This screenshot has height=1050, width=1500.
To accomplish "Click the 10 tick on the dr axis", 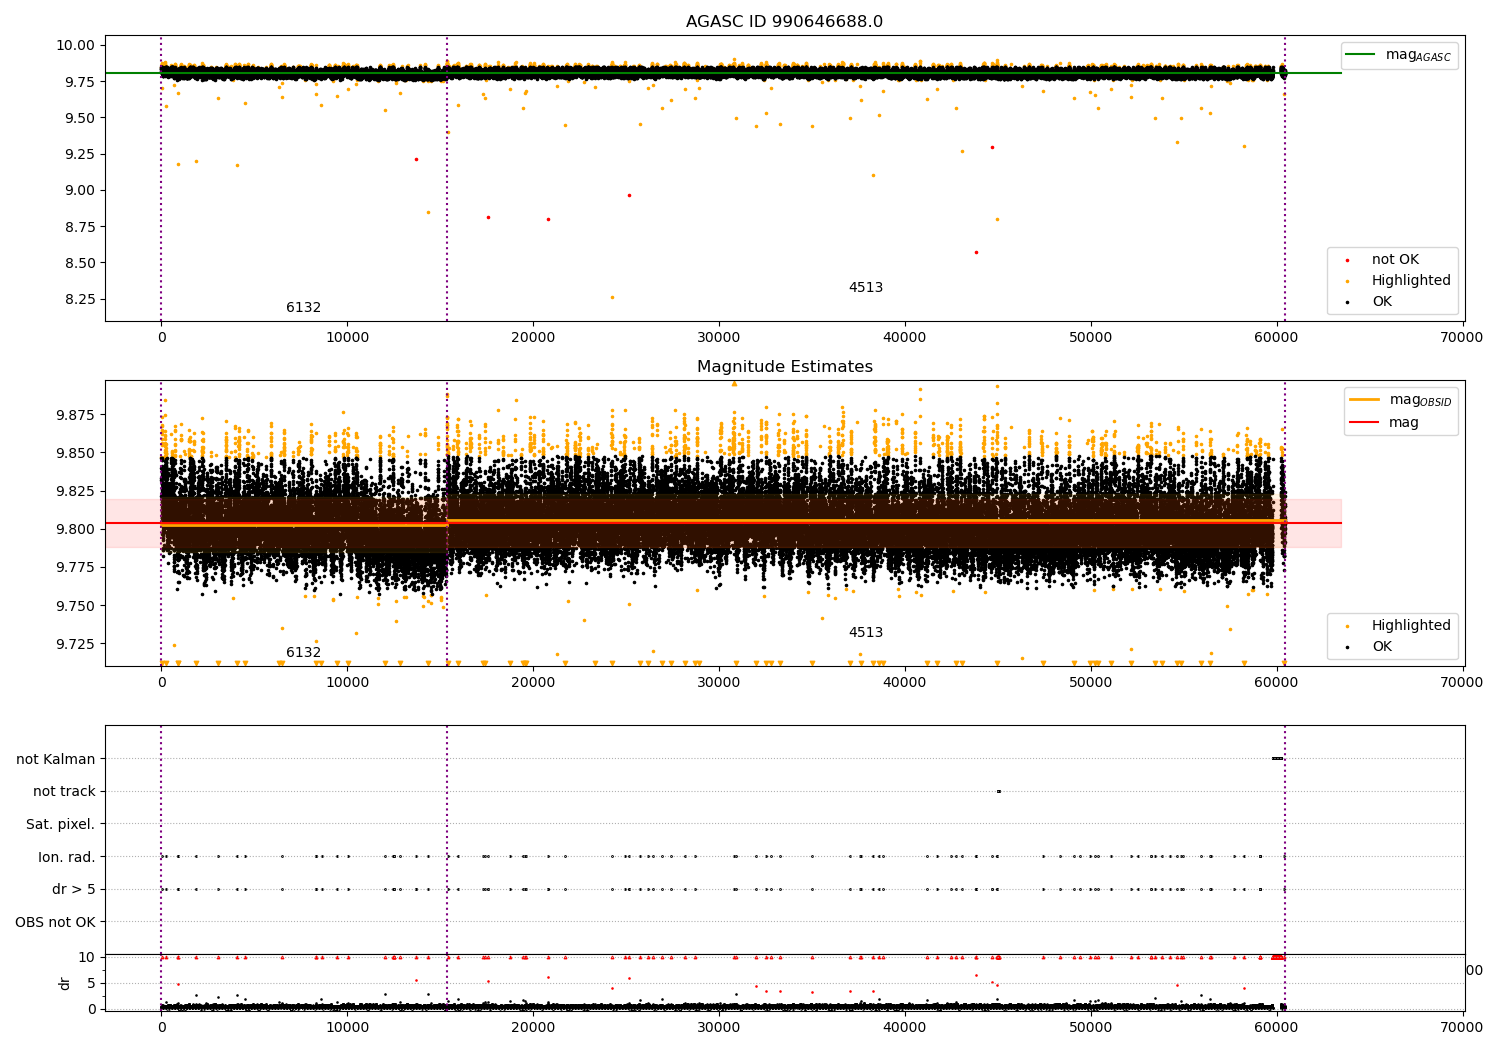I will (87, 957).
